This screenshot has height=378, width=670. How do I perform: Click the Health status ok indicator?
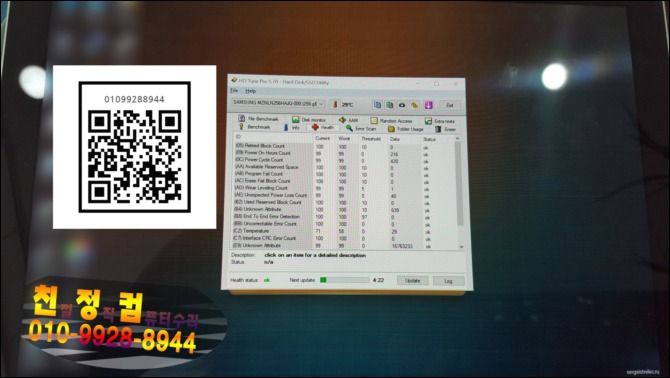pyautogui.click(x=267, y=280)
